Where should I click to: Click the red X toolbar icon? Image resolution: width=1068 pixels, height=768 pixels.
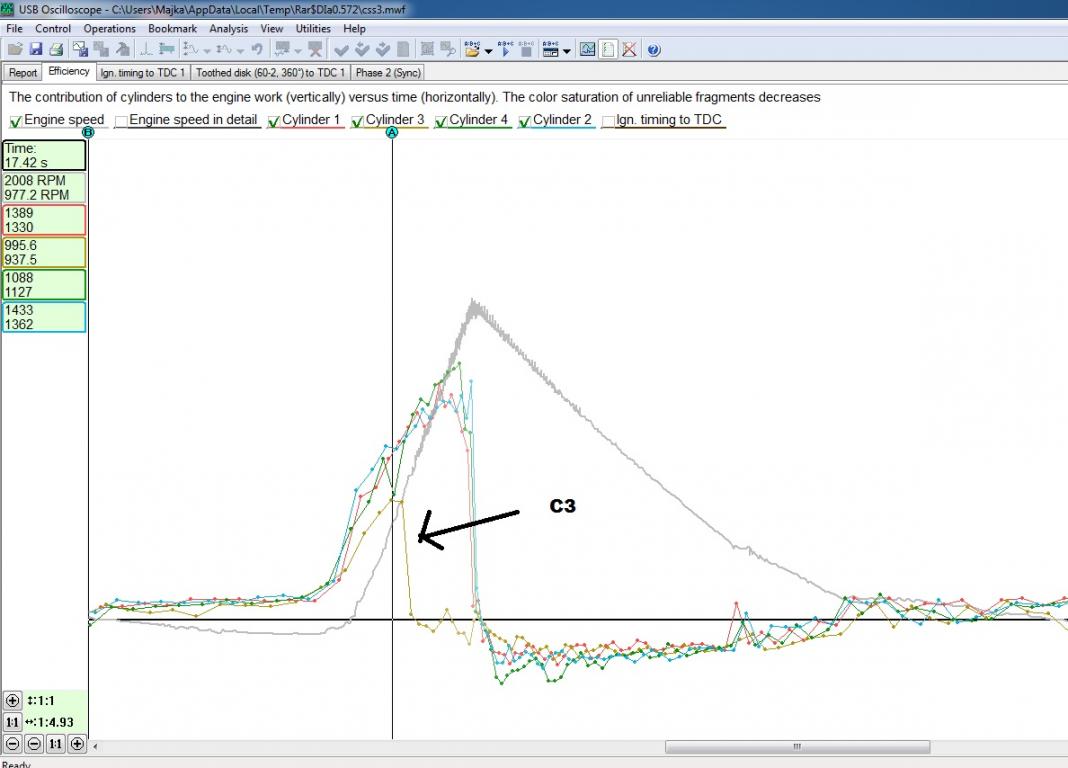[x=630, y=49]
